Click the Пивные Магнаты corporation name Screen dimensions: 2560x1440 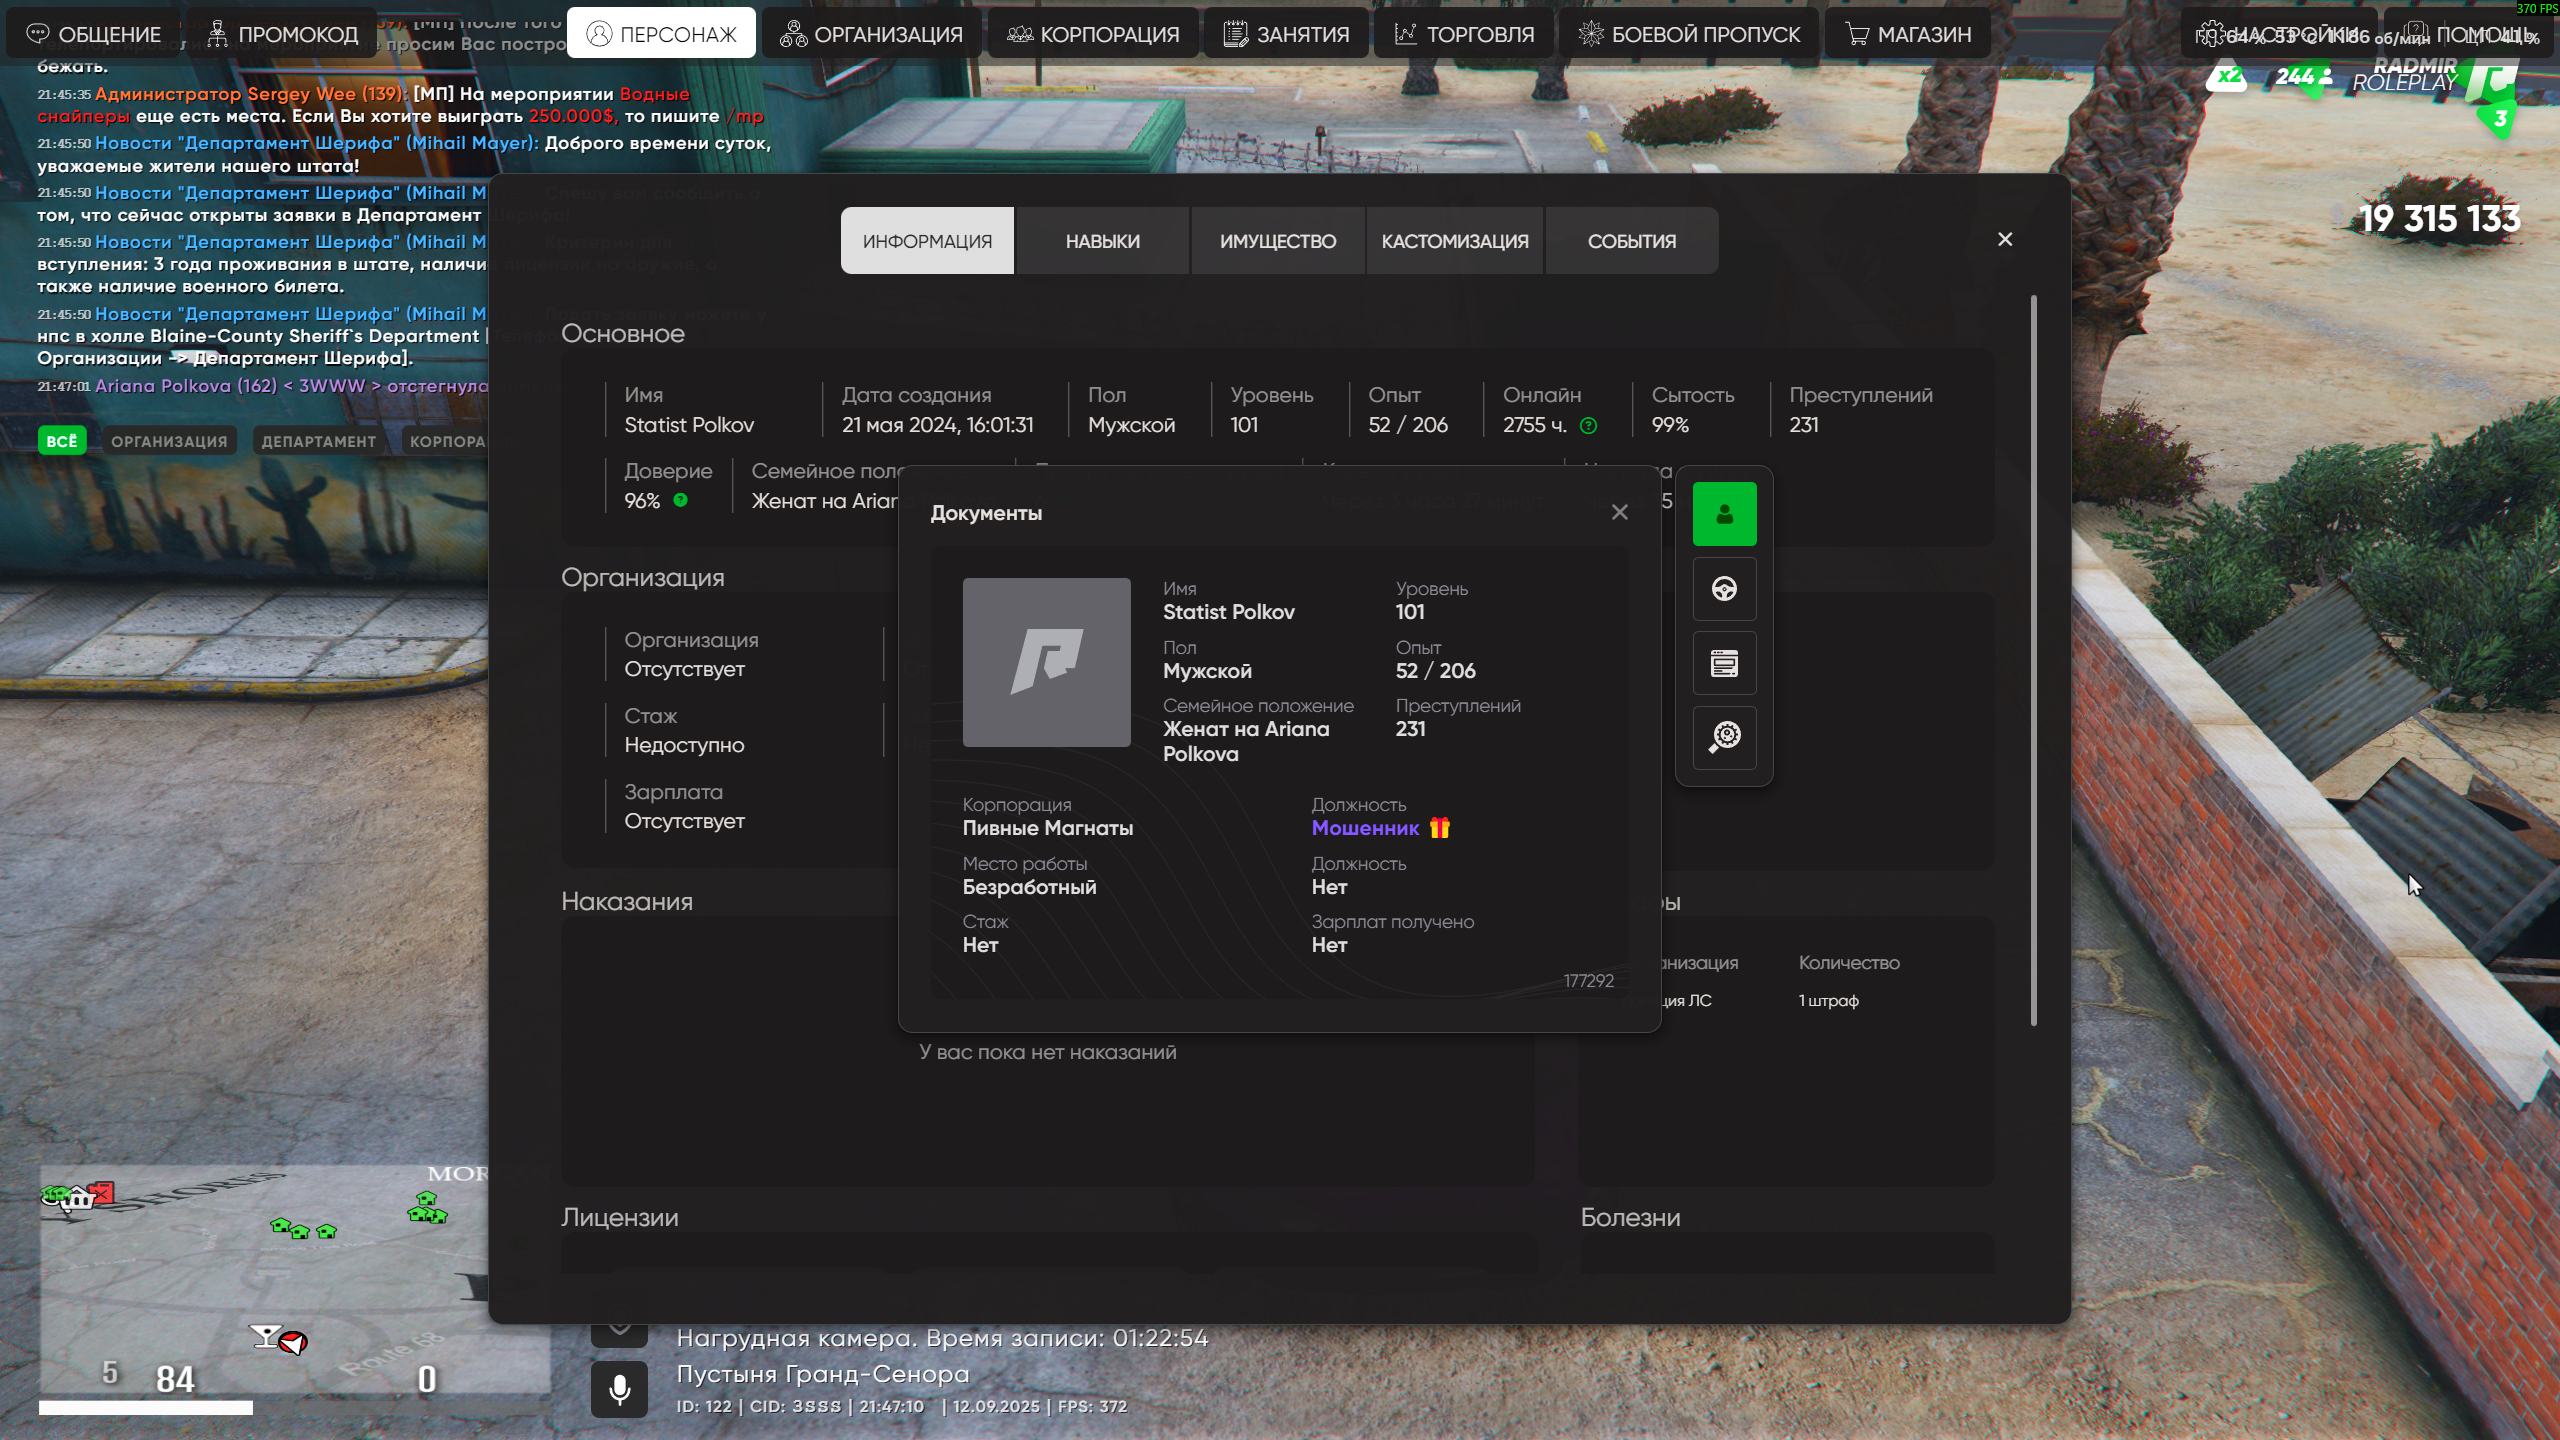(1047, 828)
